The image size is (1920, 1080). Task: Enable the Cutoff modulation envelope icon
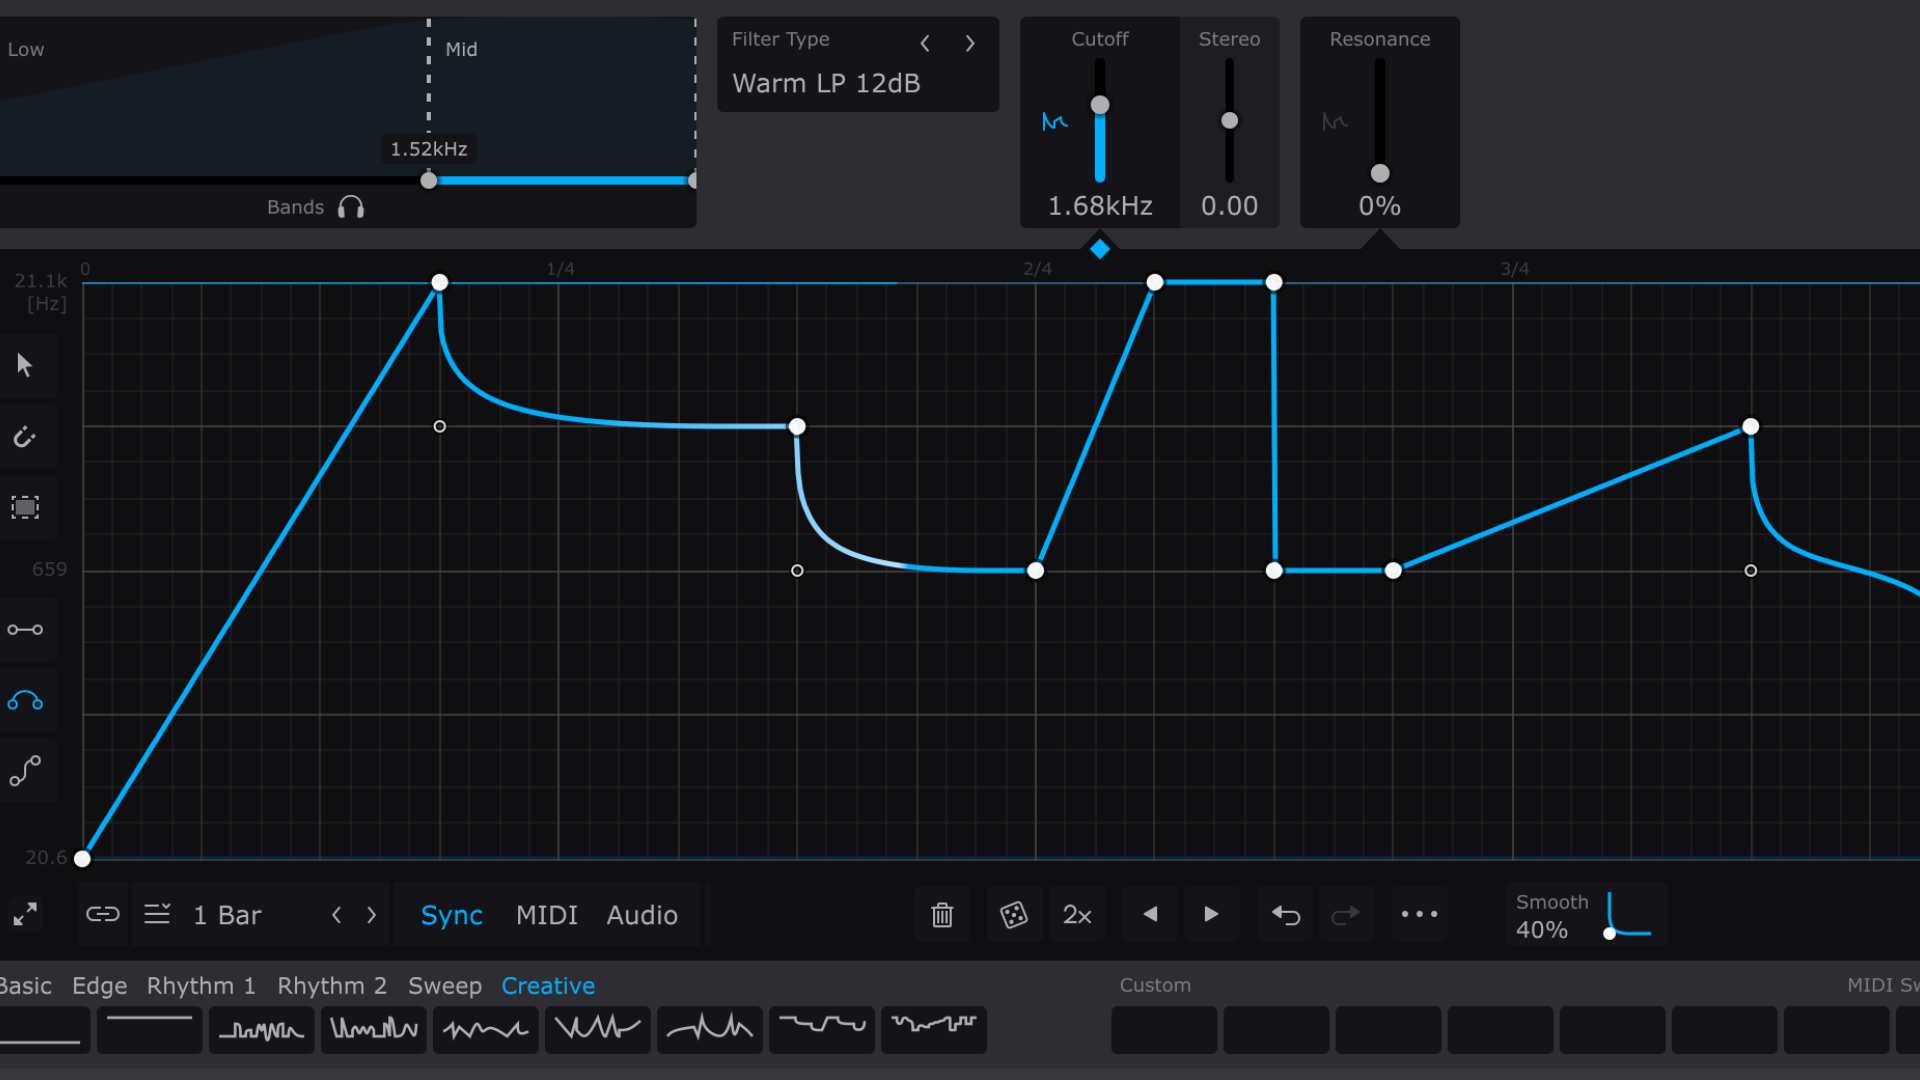(x=1055, y=121)
